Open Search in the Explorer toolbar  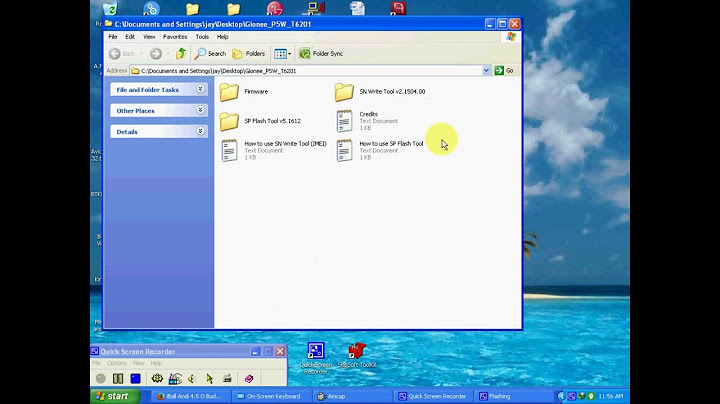click(x=210, y=54)
